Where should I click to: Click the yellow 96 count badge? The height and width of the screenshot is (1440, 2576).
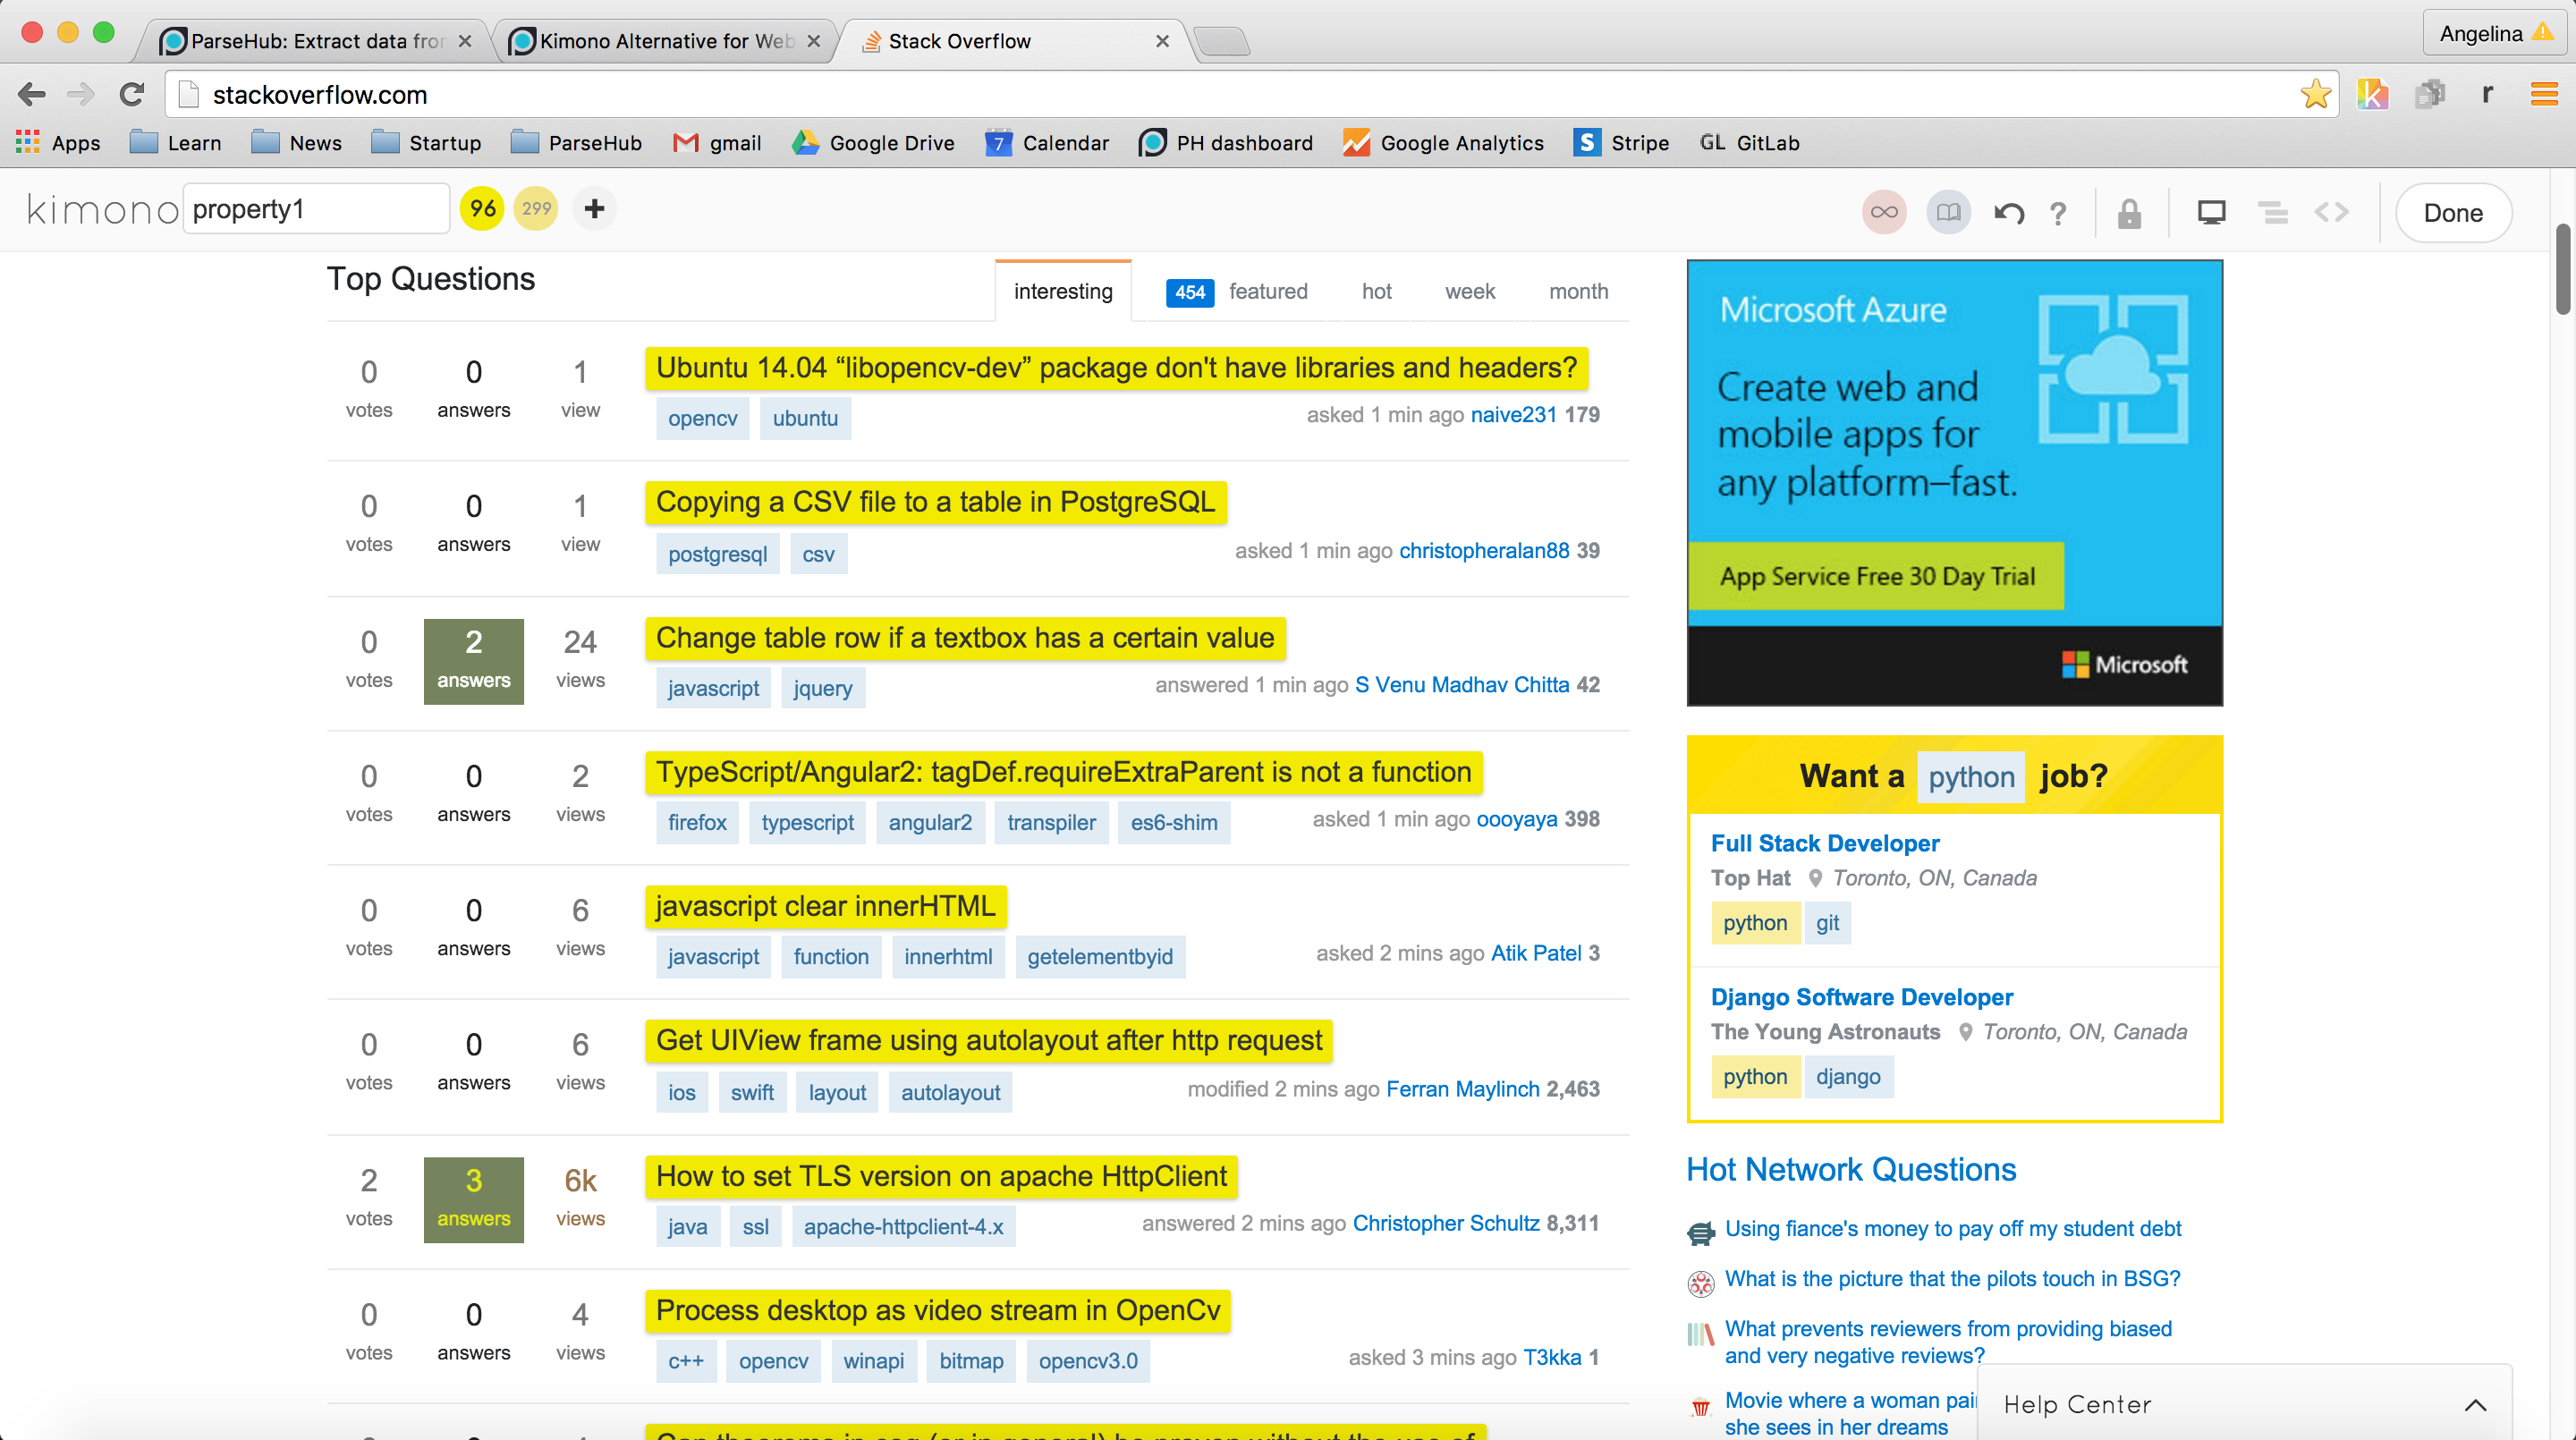coord(482,209)
